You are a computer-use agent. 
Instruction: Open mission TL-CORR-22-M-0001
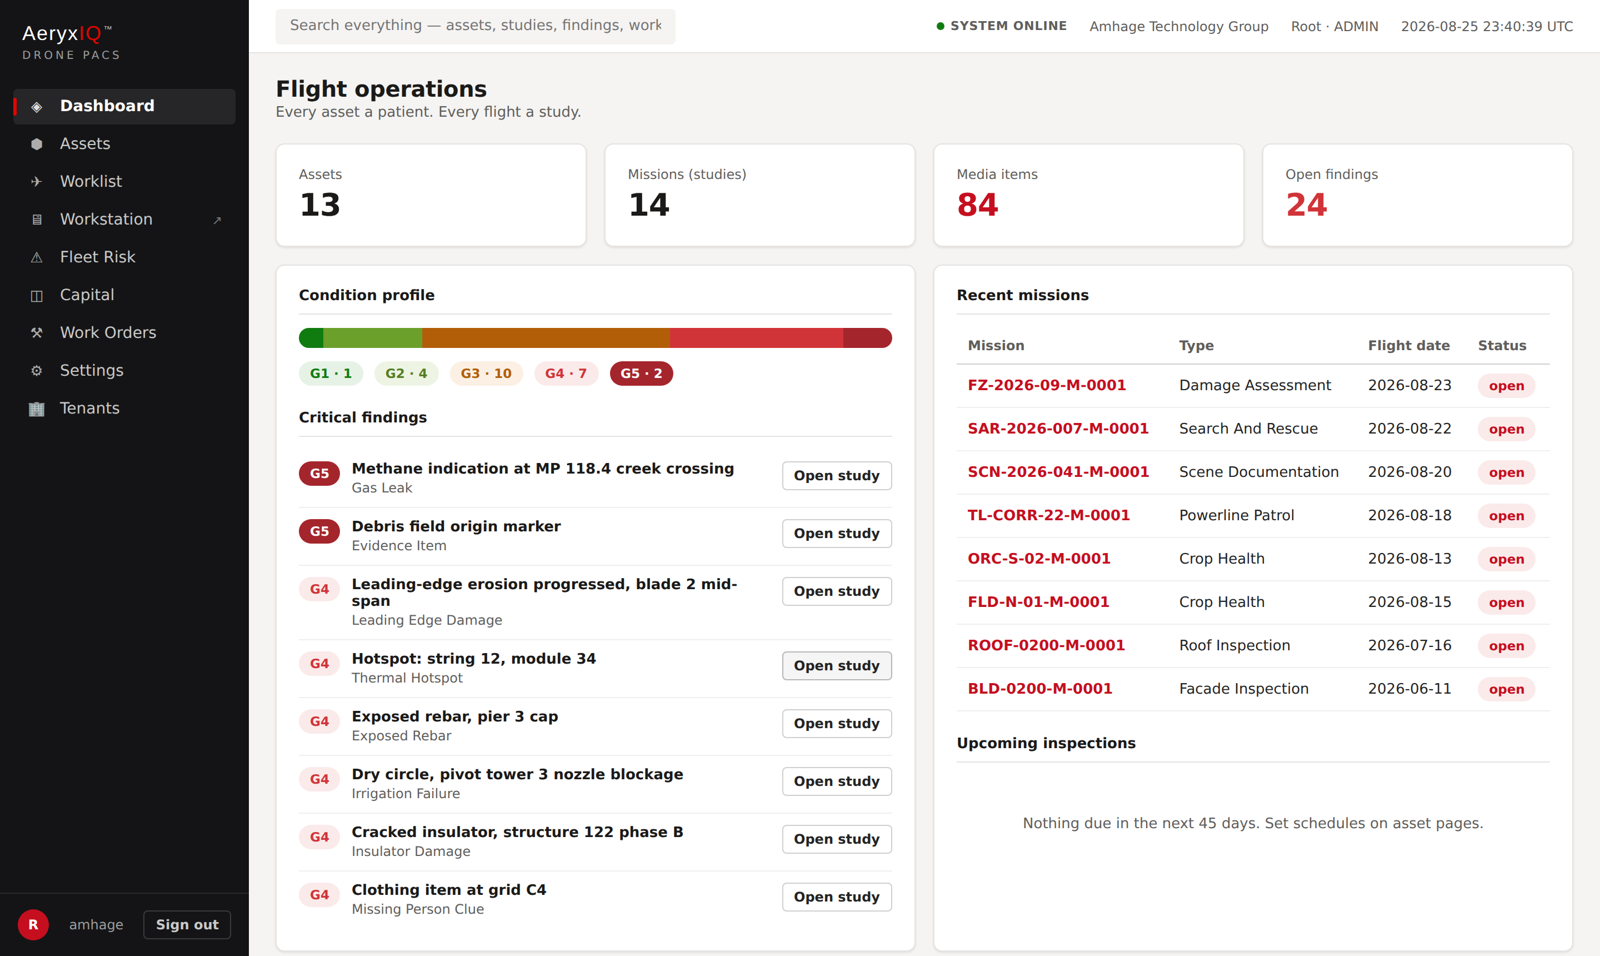click(1048, 516)
